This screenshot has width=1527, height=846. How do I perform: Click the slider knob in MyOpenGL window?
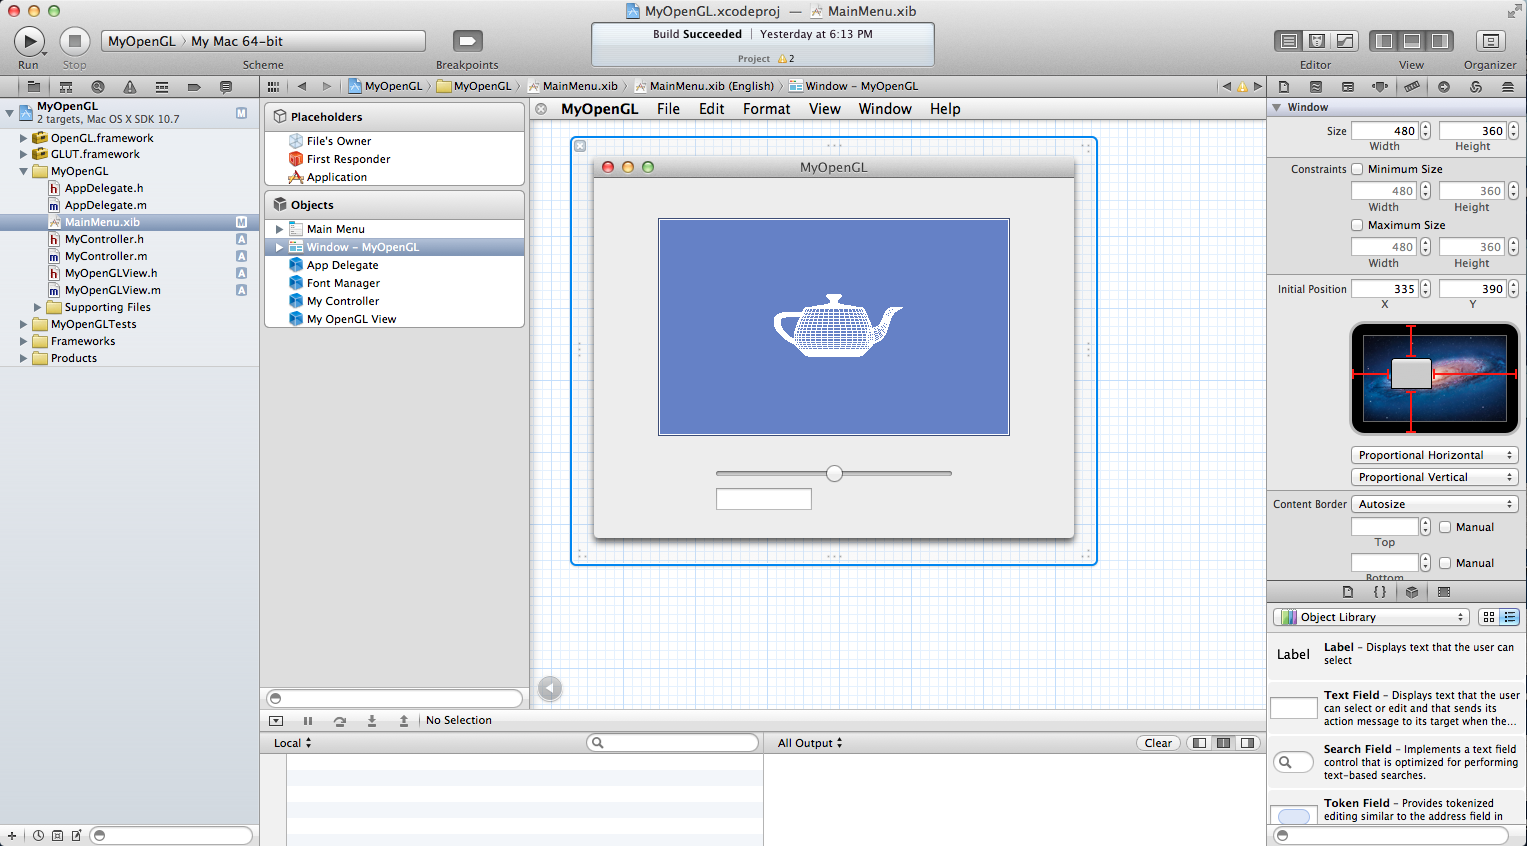(834, 473)
